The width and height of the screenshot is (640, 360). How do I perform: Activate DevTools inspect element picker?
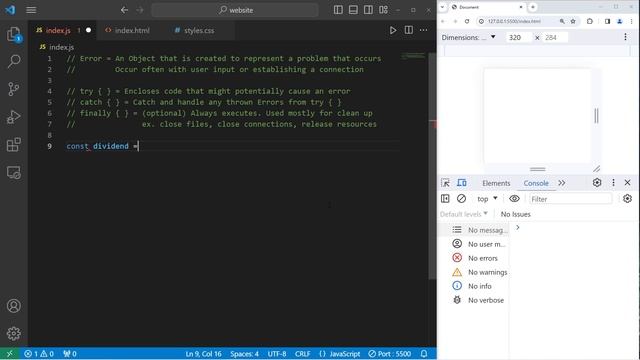point(445,183)
